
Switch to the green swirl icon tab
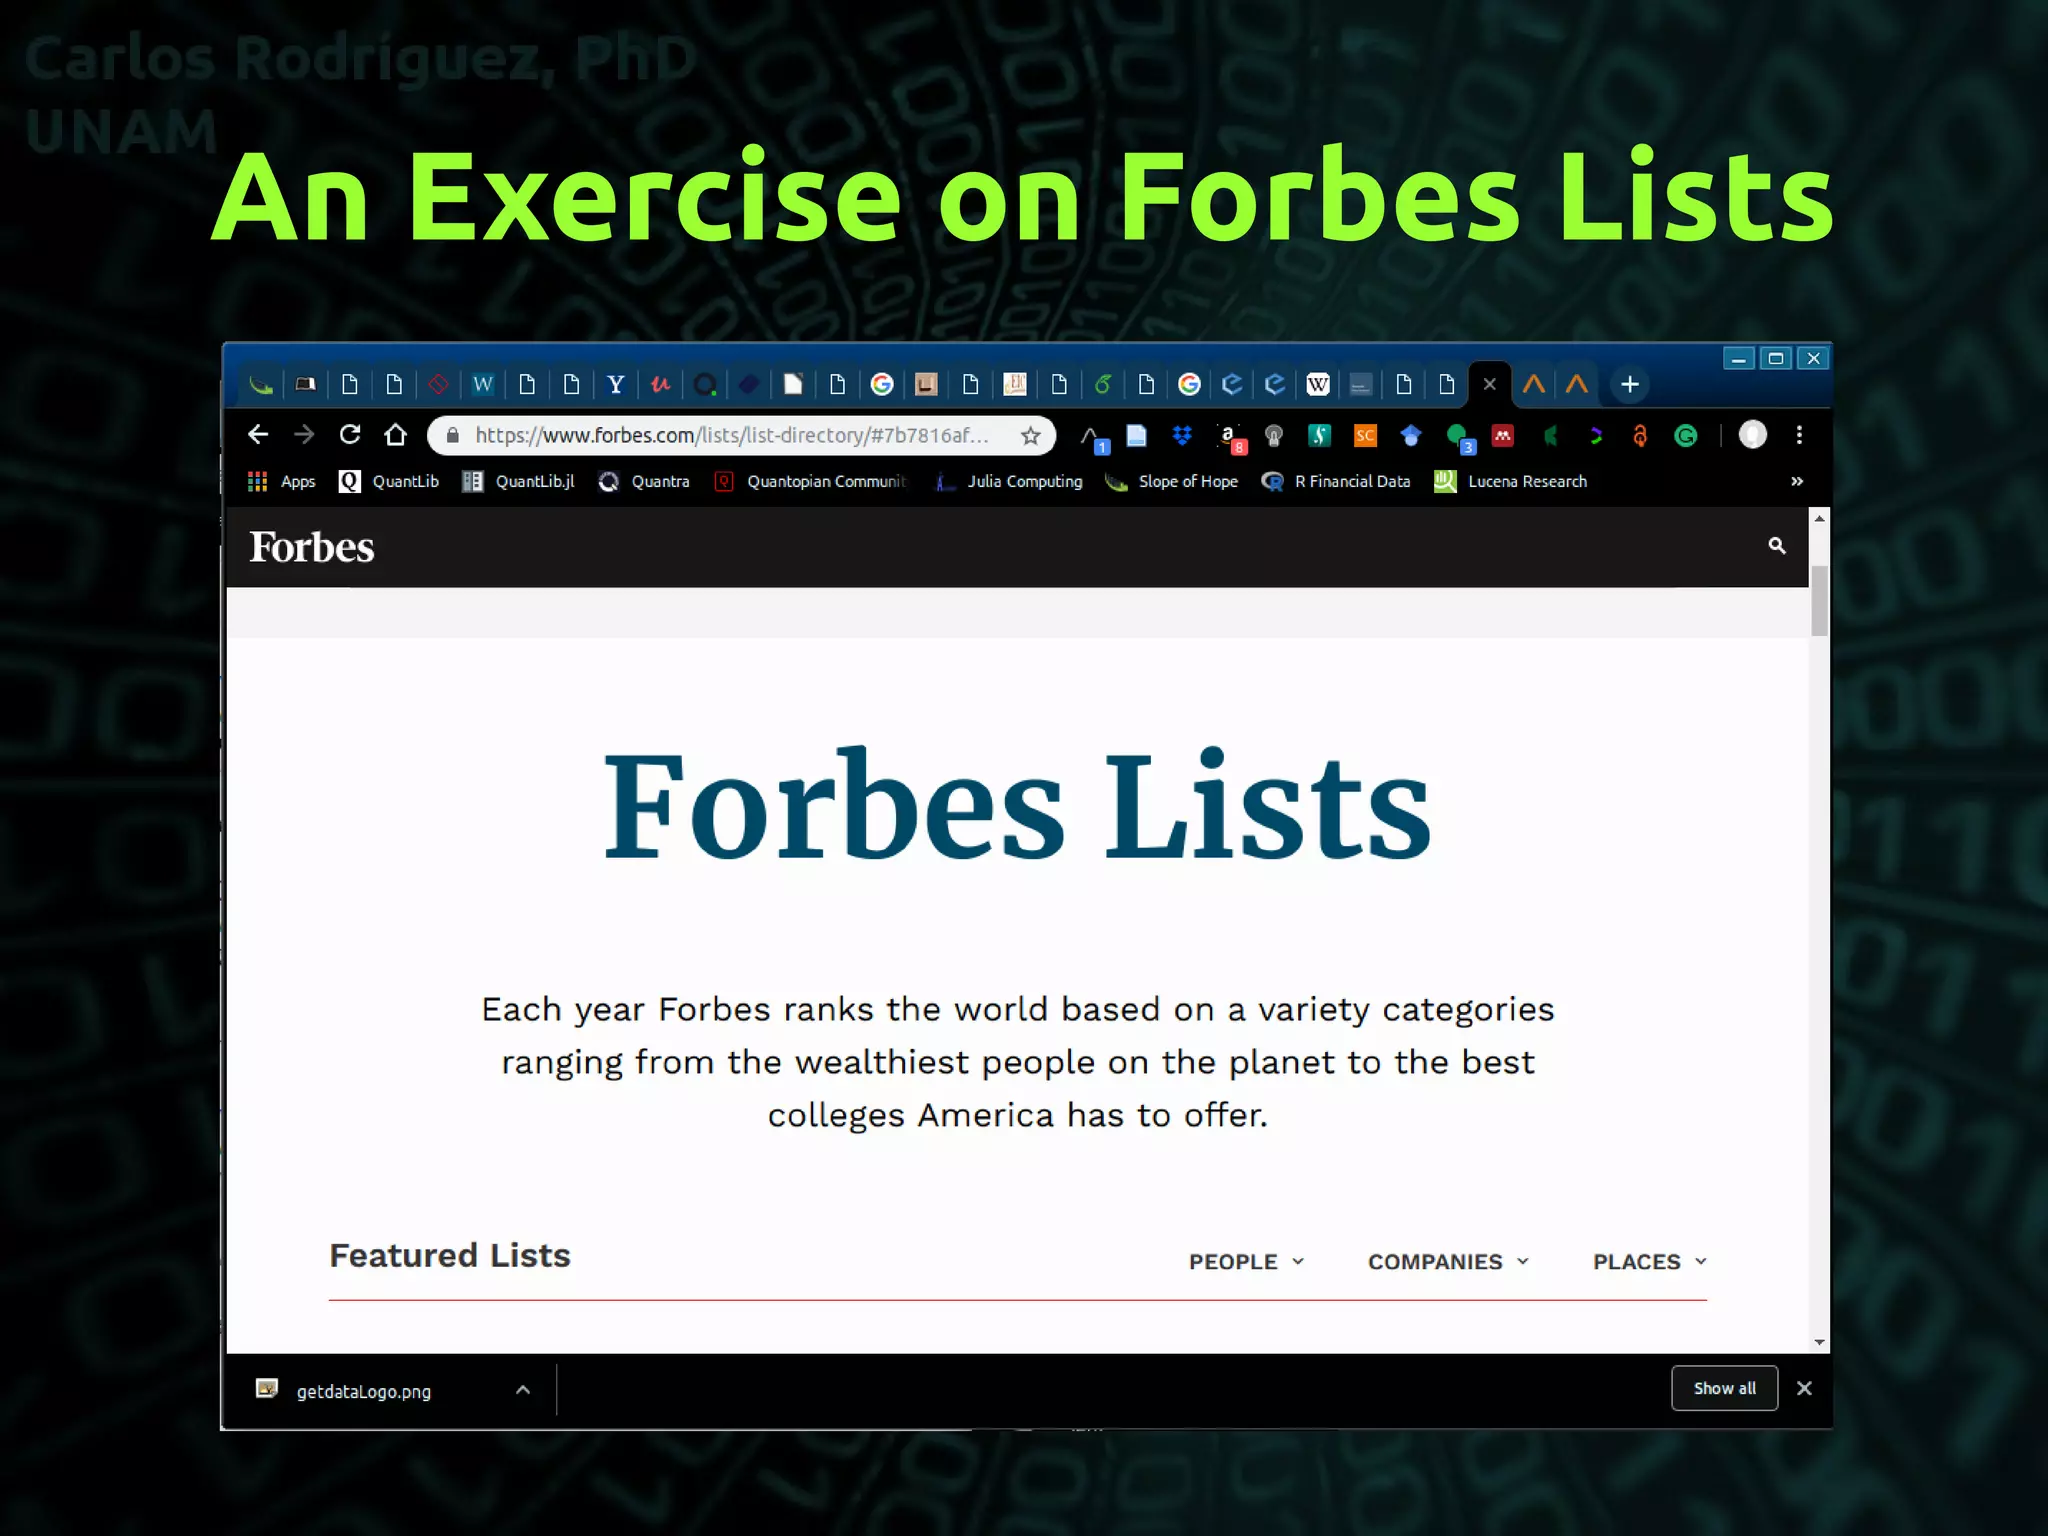[x=1103, y=384]
